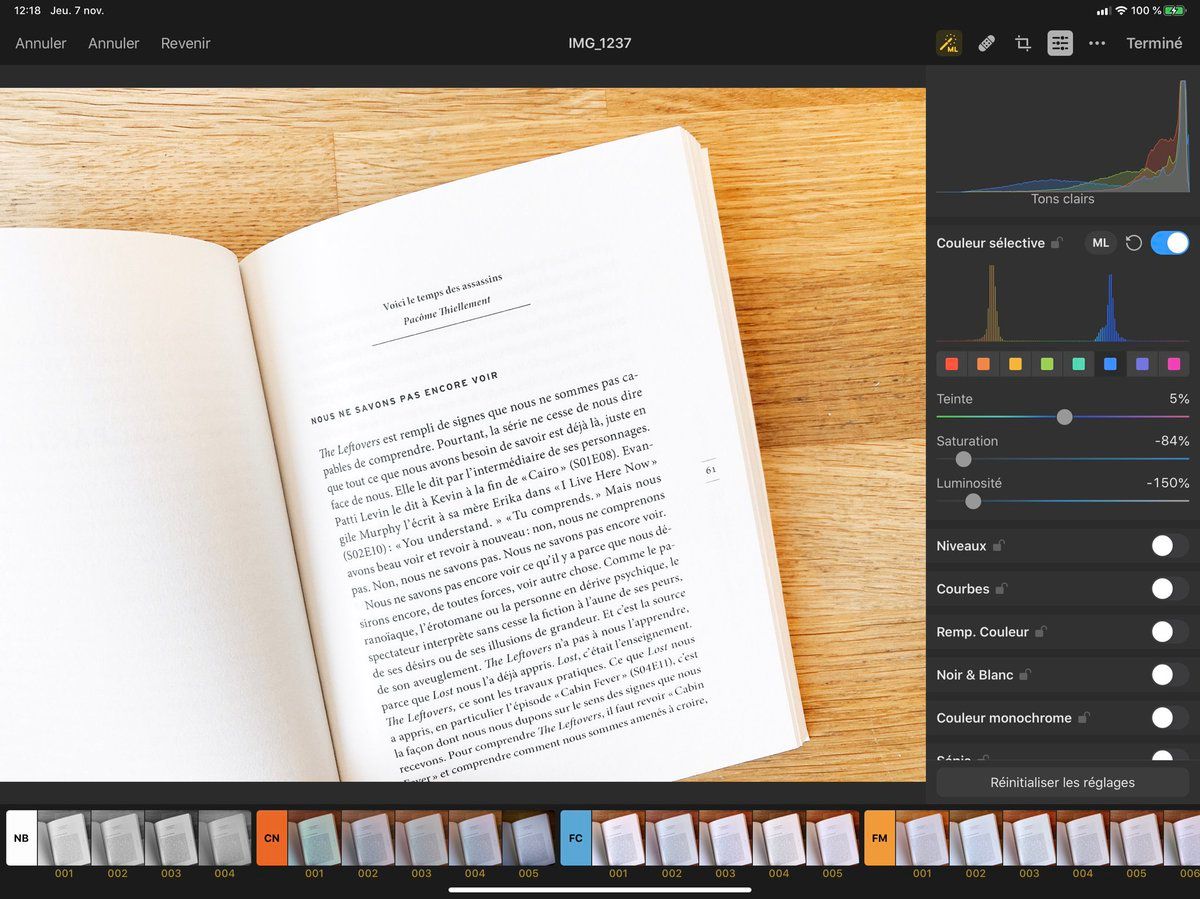Click the lock icon beside Couleur sélective
1200x899 pixels.
pyautogui.click(x=1056, y=243)
